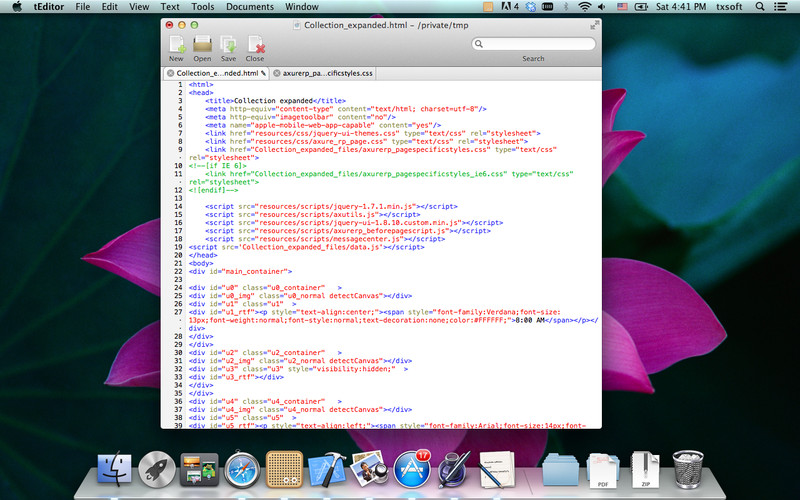Click "<![endif]-->" text on line 12
This screenshot has height=500, width=800.
click(x=213, y=190)
